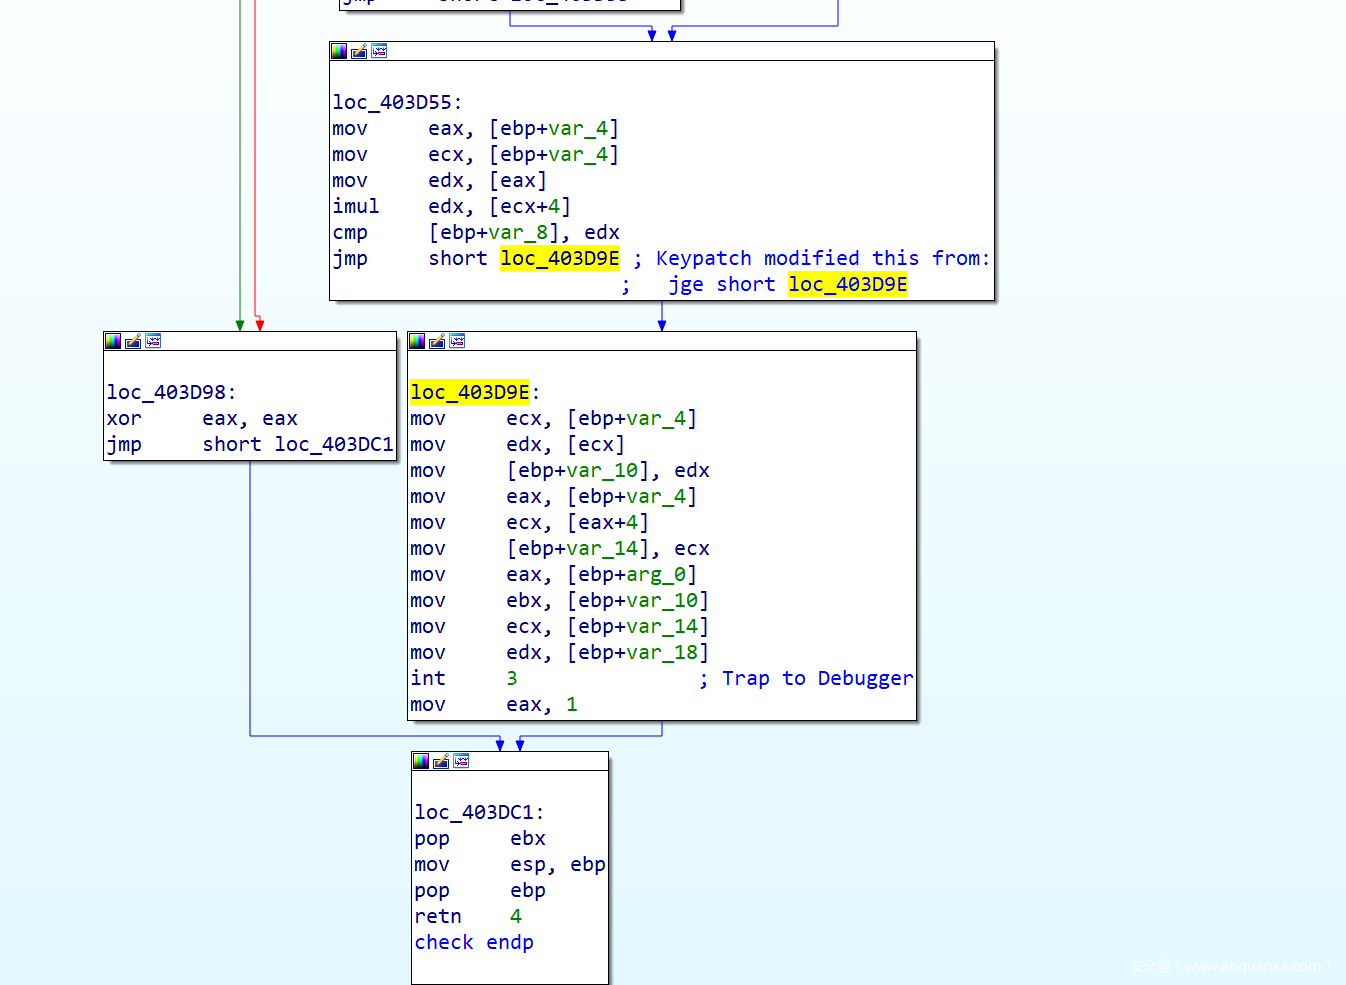This screenshot has width=1346, height=985.
Task: Click the 'retn 4' instruction
Action: [467, 916]
